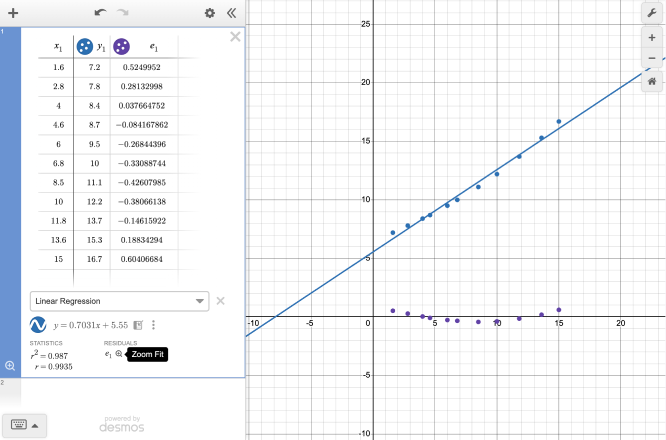
Task: Zoom out on the graph
Action: click(x=652, y=58)
